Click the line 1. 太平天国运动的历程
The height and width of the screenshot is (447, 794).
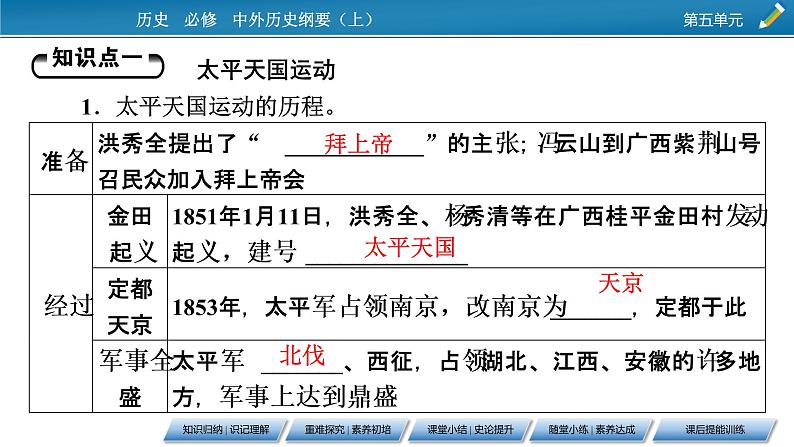pyautogui.click(x=208, y=106)
